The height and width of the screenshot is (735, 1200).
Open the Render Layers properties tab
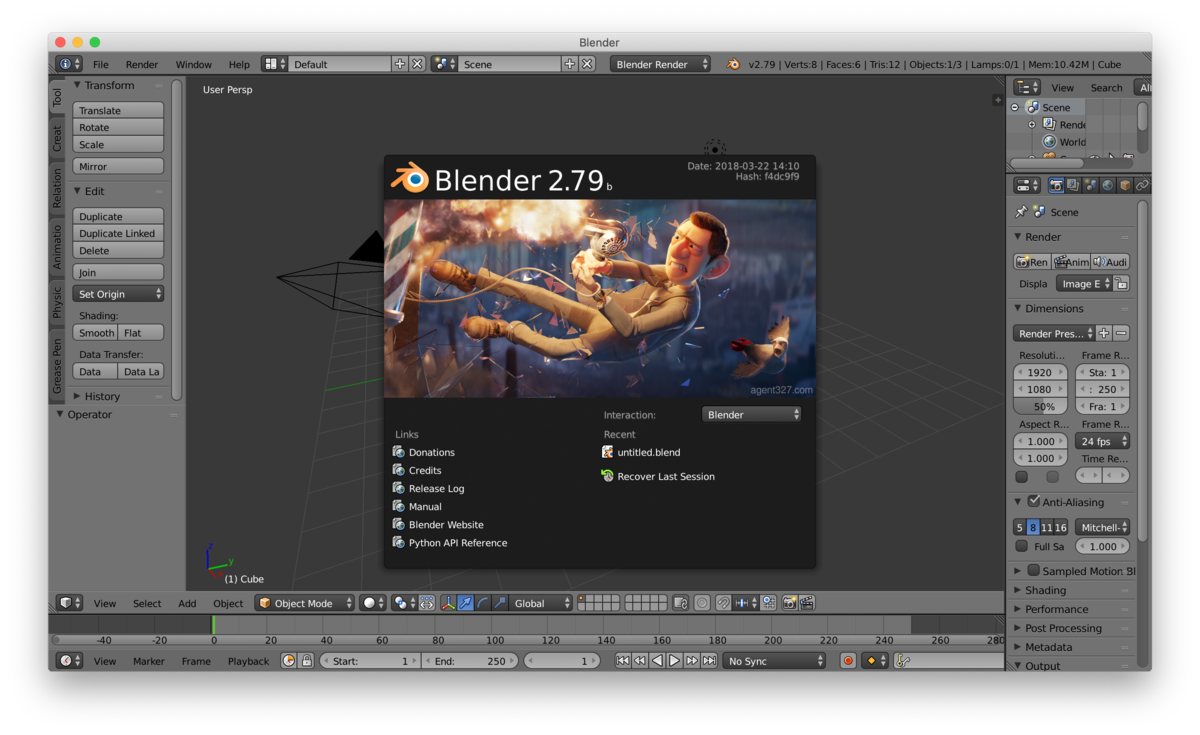(1072, 185)
